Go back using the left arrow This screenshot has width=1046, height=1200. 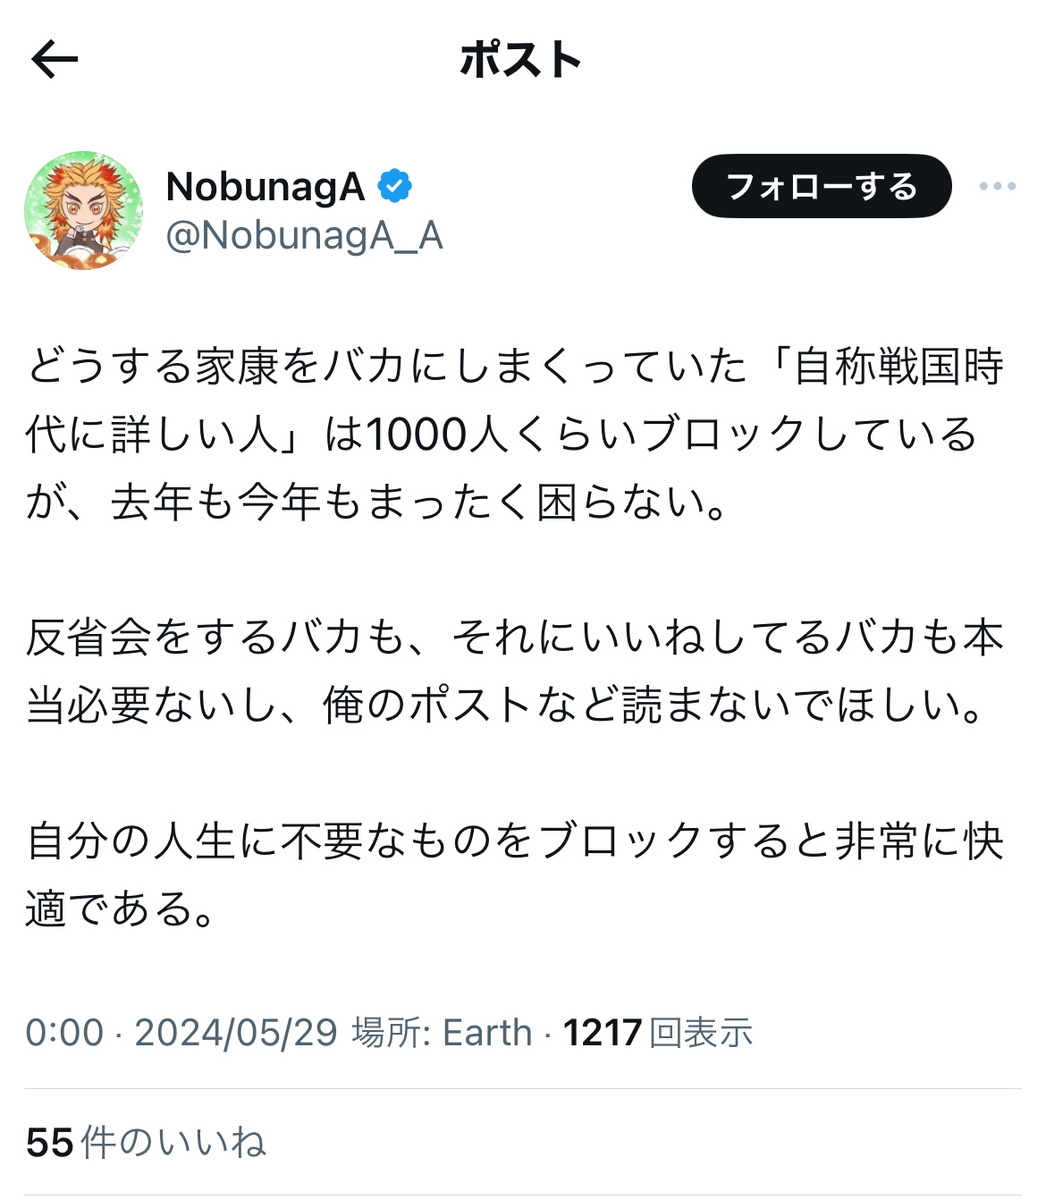point(54,61)
